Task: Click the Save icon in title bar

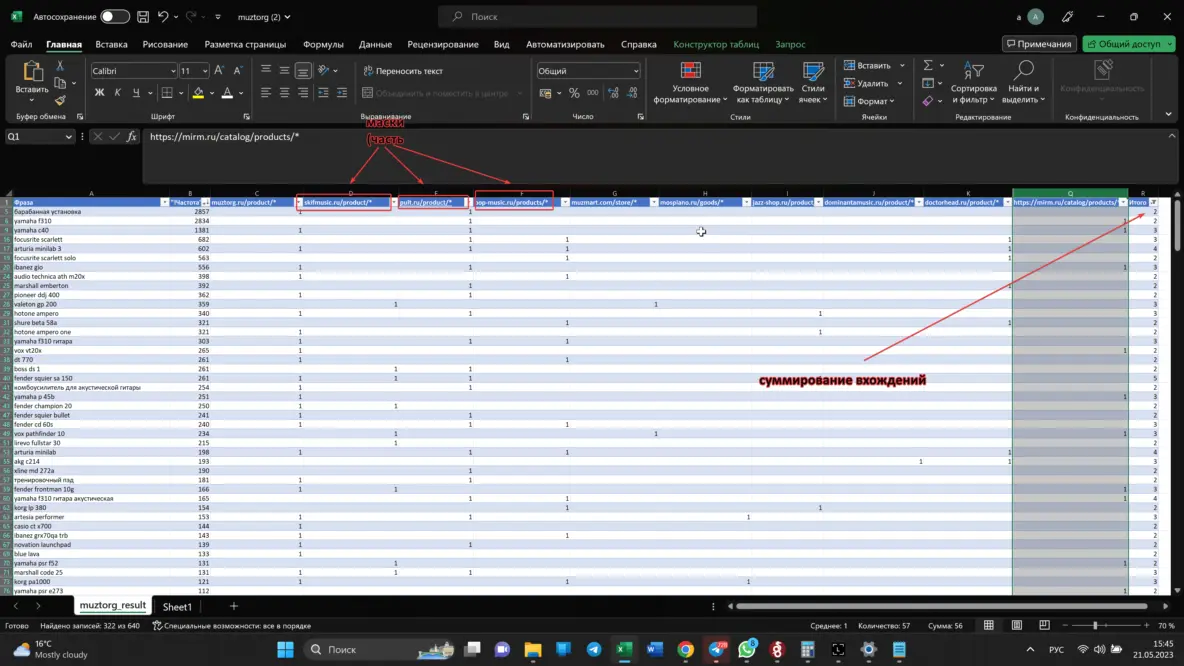Action: [x=143, y=17]
